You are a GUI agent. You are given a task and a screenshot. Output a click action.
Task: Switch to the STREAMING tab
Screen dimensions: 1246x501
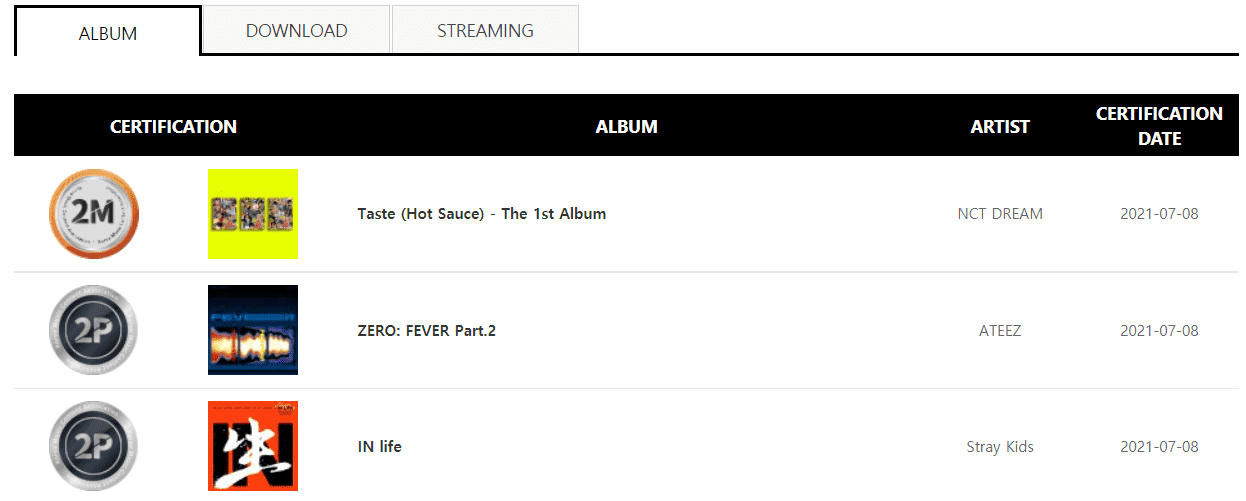[x=485, y=31]
